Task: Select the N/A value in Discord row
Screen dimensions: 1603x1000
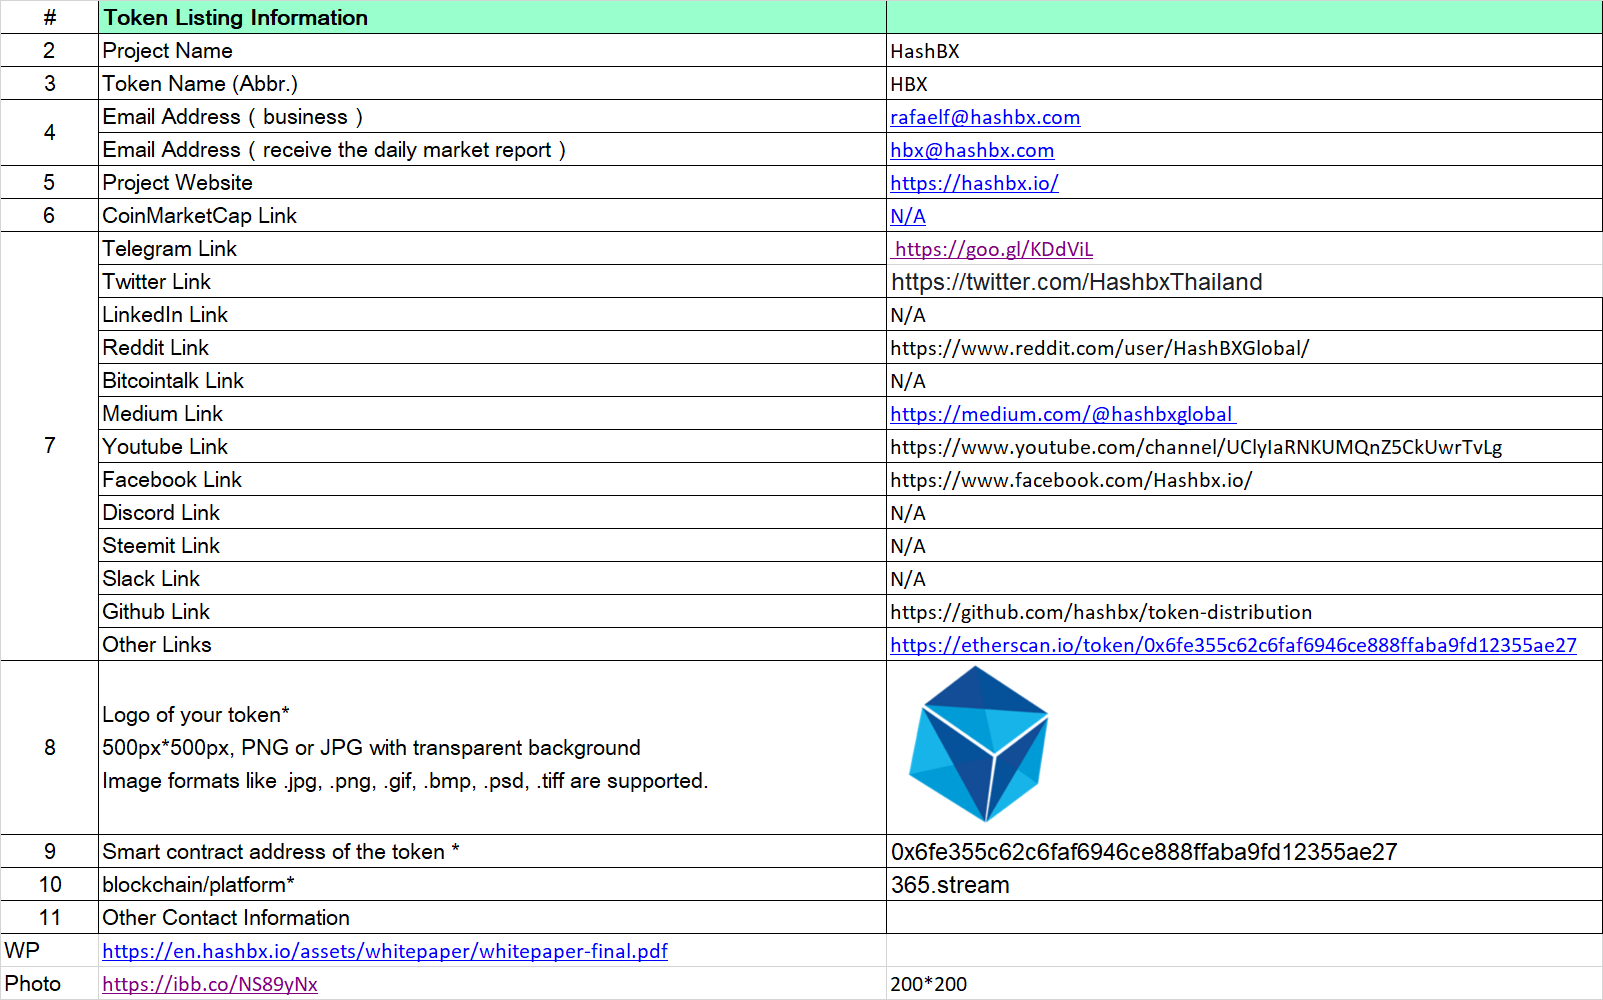Action: pos(1244,513)
